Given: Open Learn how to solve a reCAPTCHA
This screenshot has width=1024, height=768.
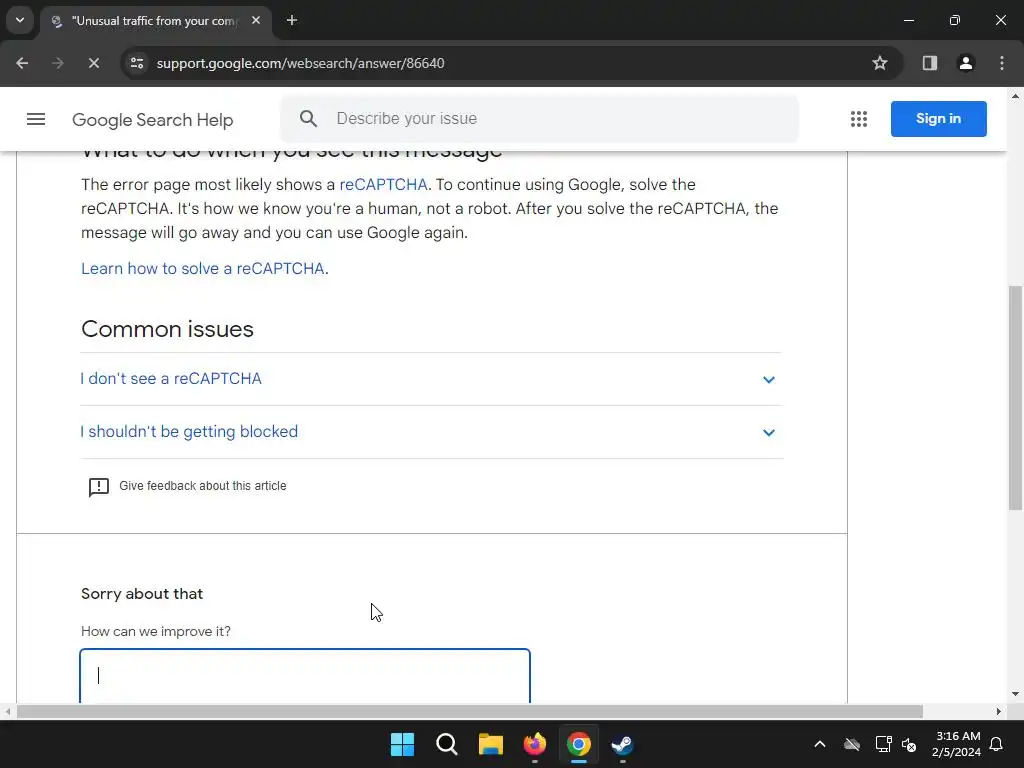Looking at the screenshot, I should coord(202,268).
